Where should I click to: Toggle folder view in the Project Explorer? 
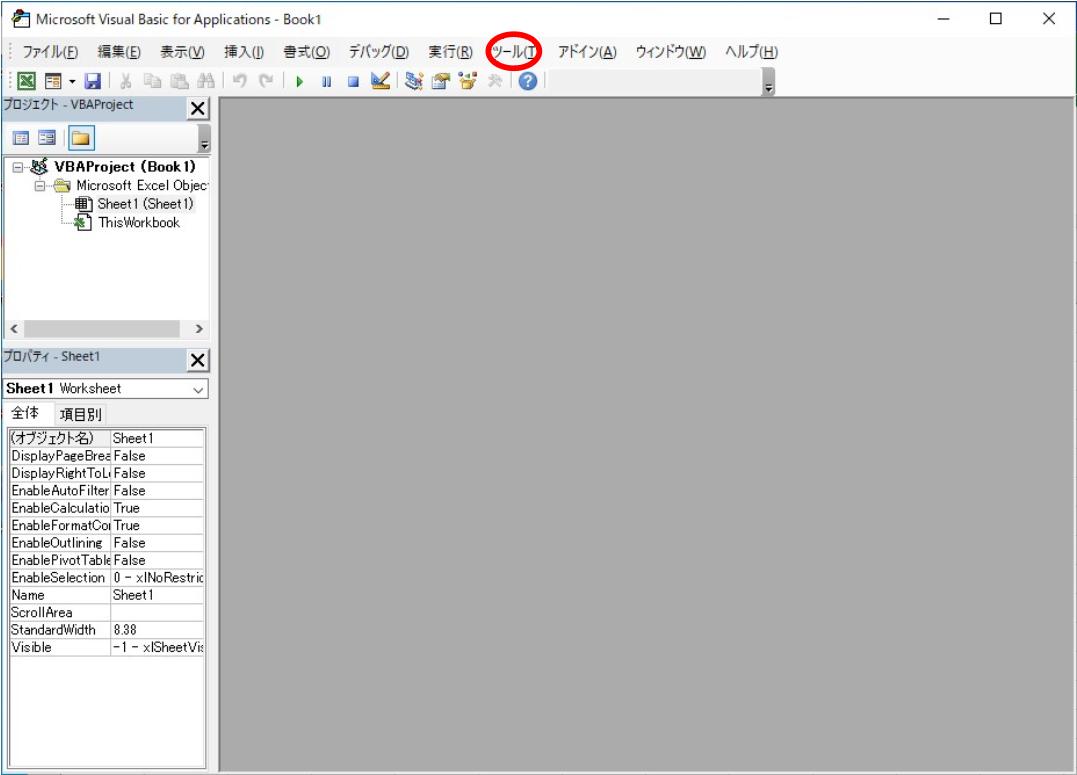click(78, 135)
